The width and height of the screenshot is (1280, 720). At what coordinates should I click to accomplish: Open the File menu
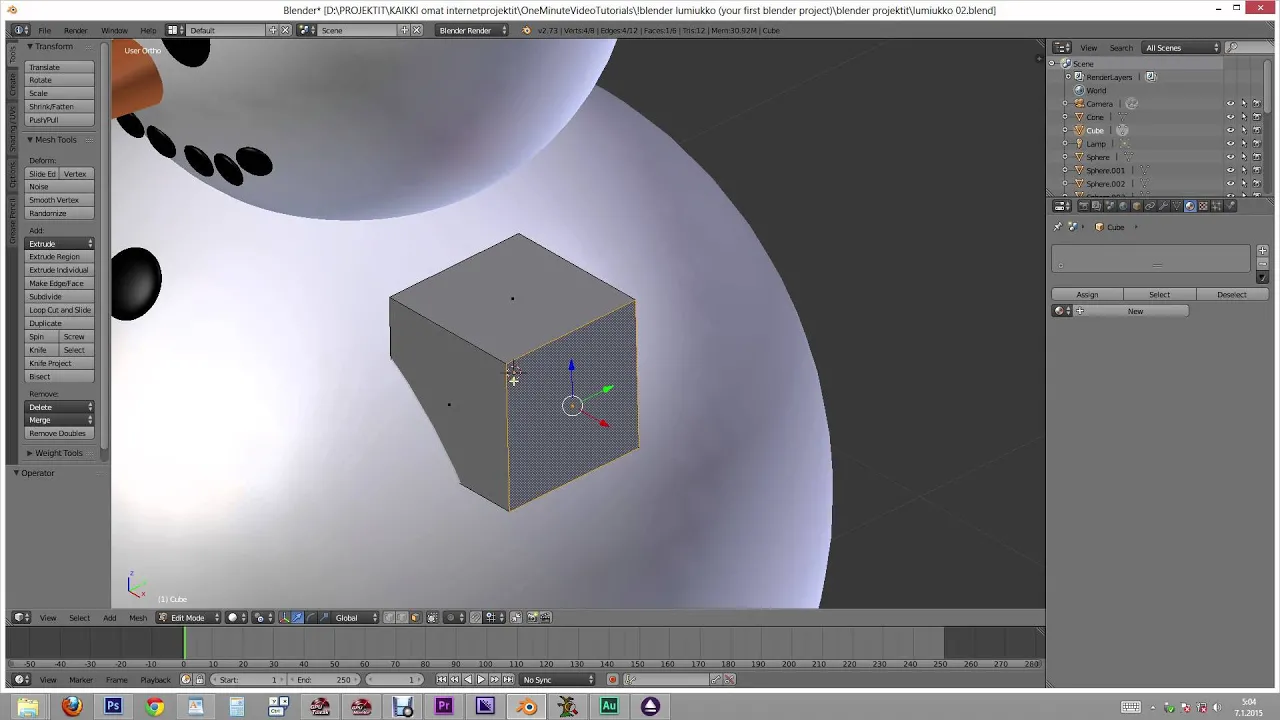[x=45, y=30]
